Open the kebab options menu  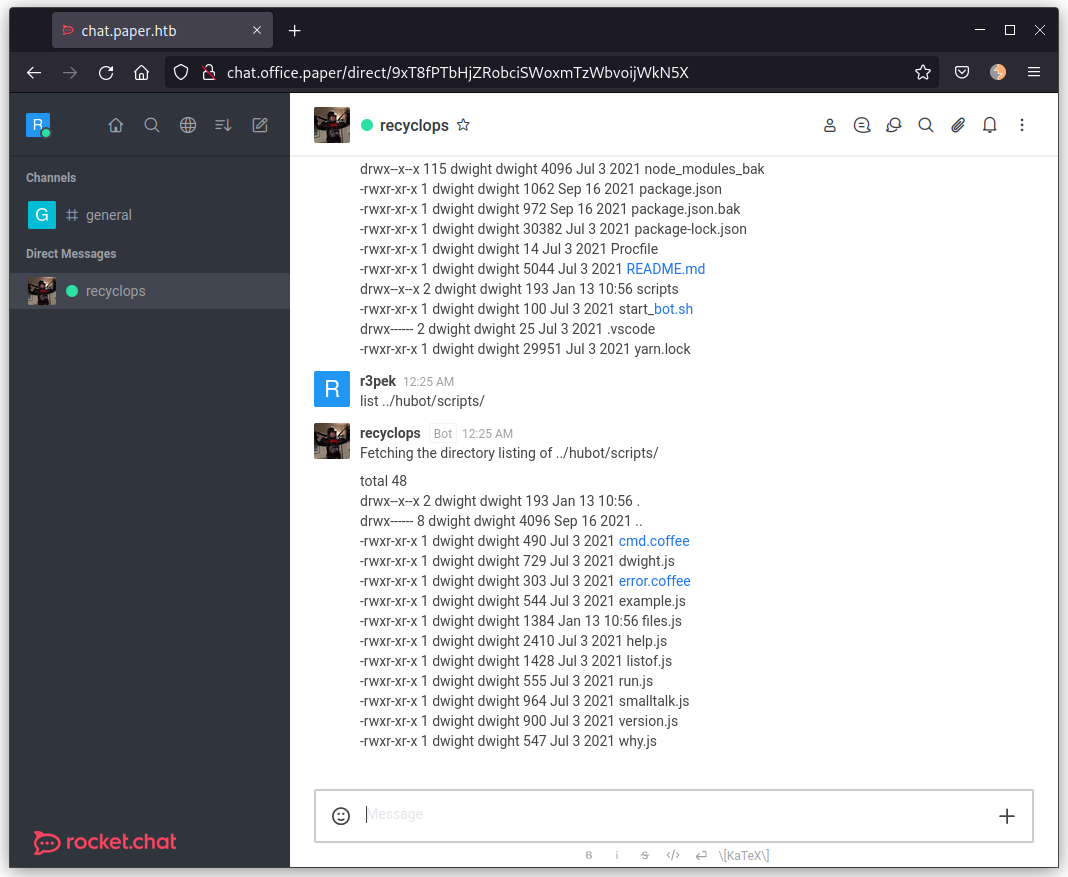(1021, 124)
